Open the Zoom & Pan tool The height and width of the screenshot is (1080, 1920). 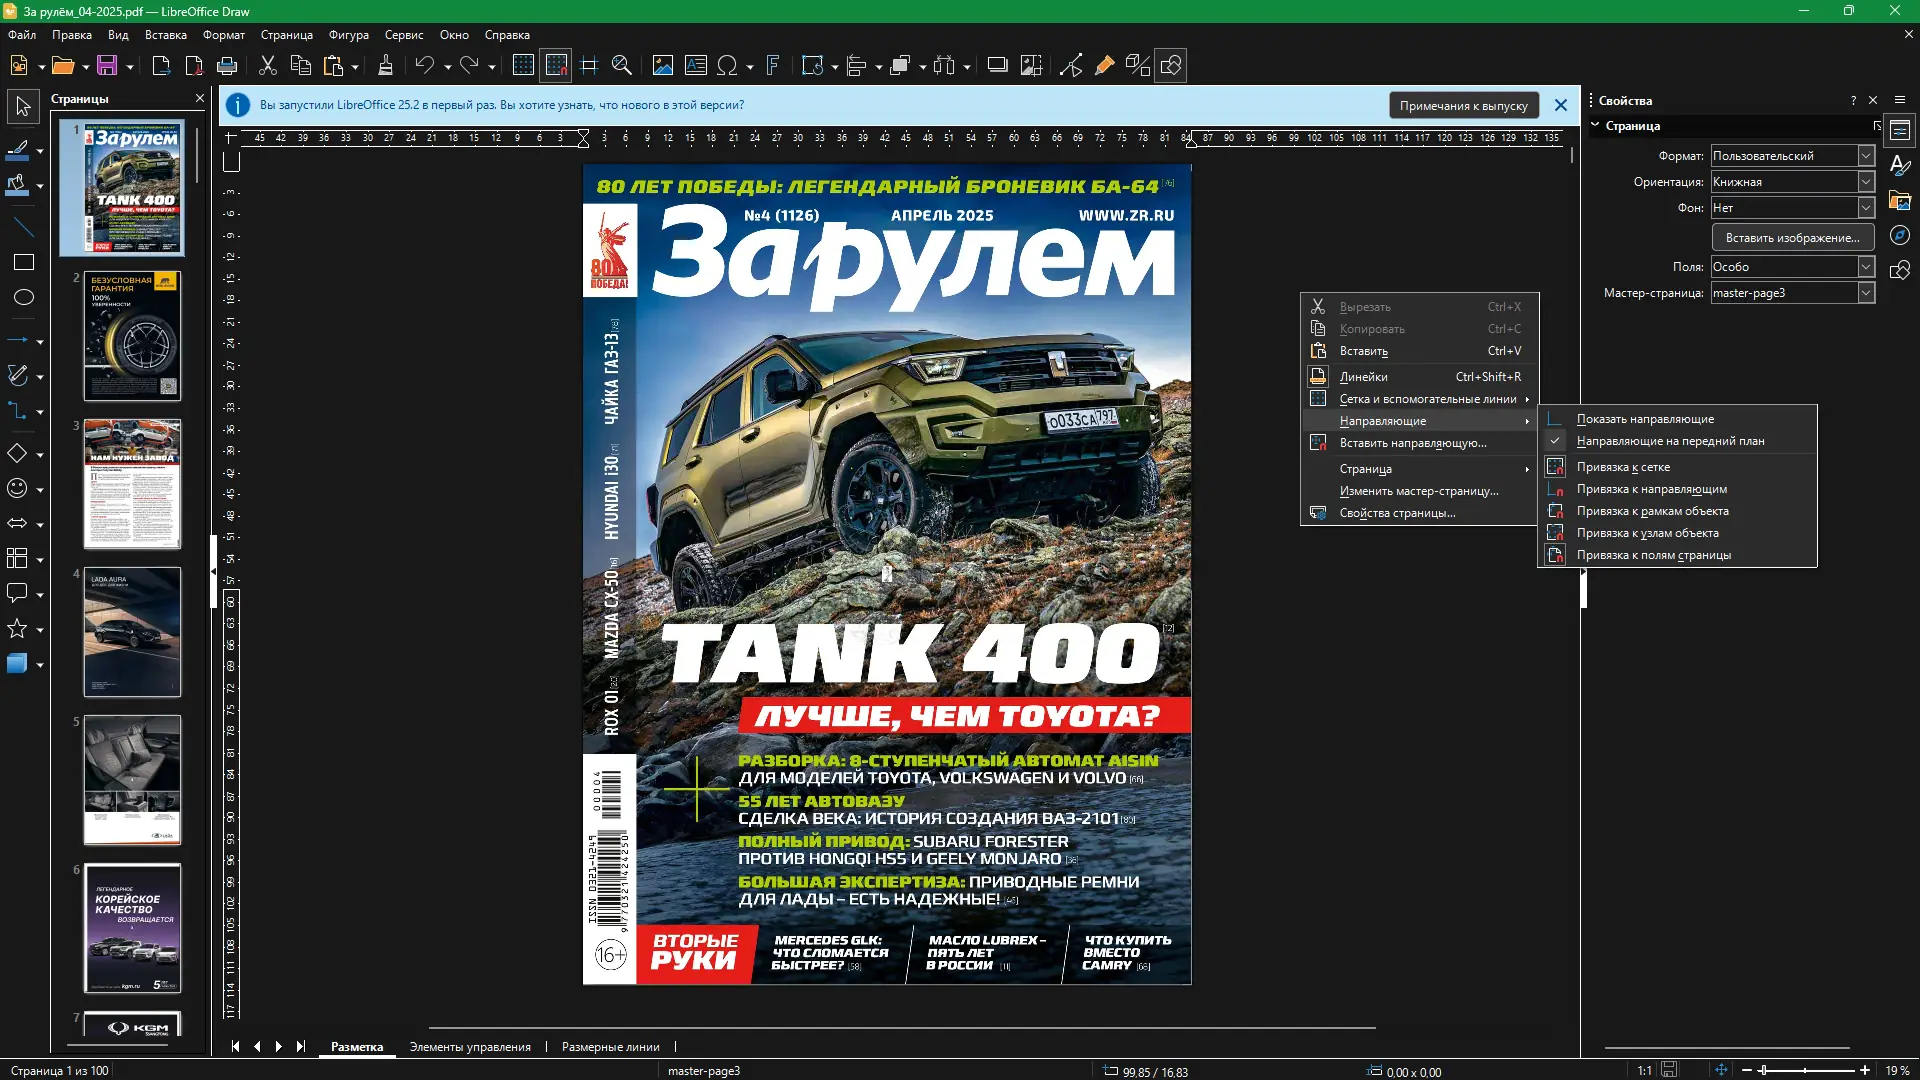click(622, 66)
